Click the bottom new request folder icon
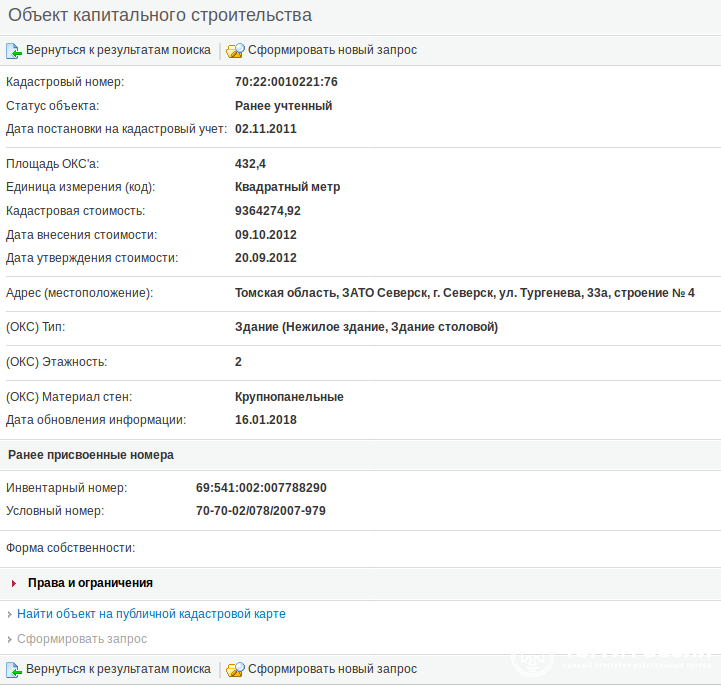The height and width of the screenshot is (687, 721). 235,670
